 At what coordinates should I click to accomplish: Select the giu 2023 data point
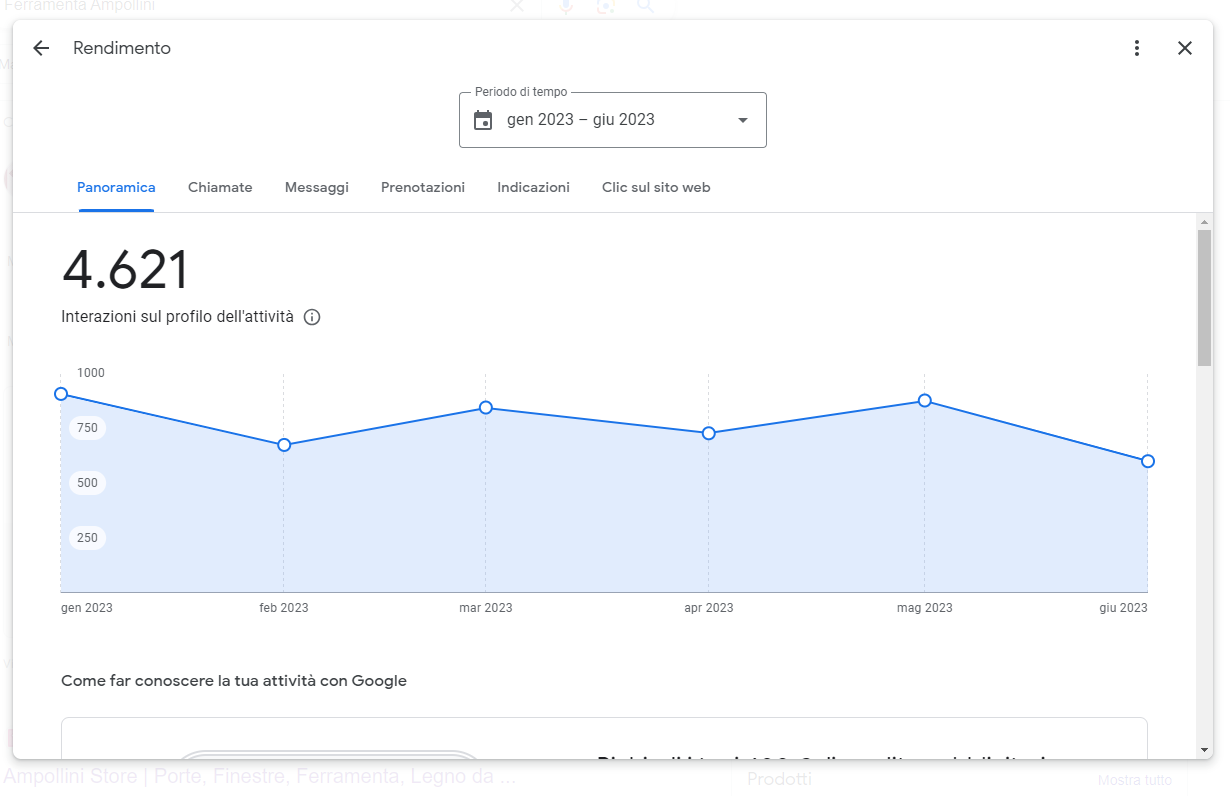[x=1148, y=461]
